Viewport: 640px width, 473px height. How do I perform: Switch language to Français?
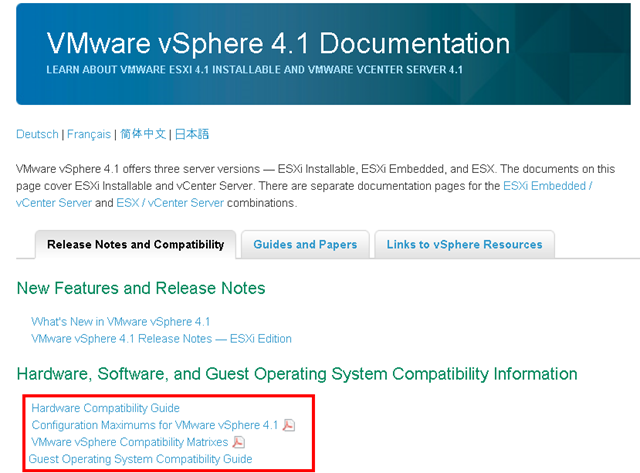click(89, 134)
